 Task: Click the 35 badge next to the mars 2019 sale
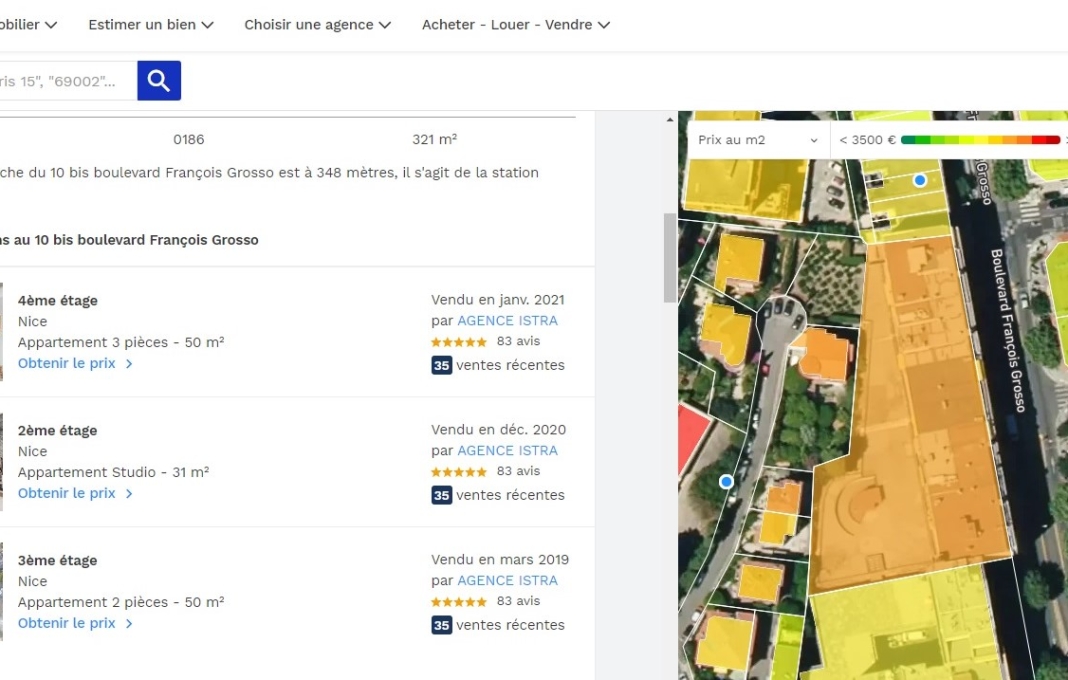pos(441,624)
